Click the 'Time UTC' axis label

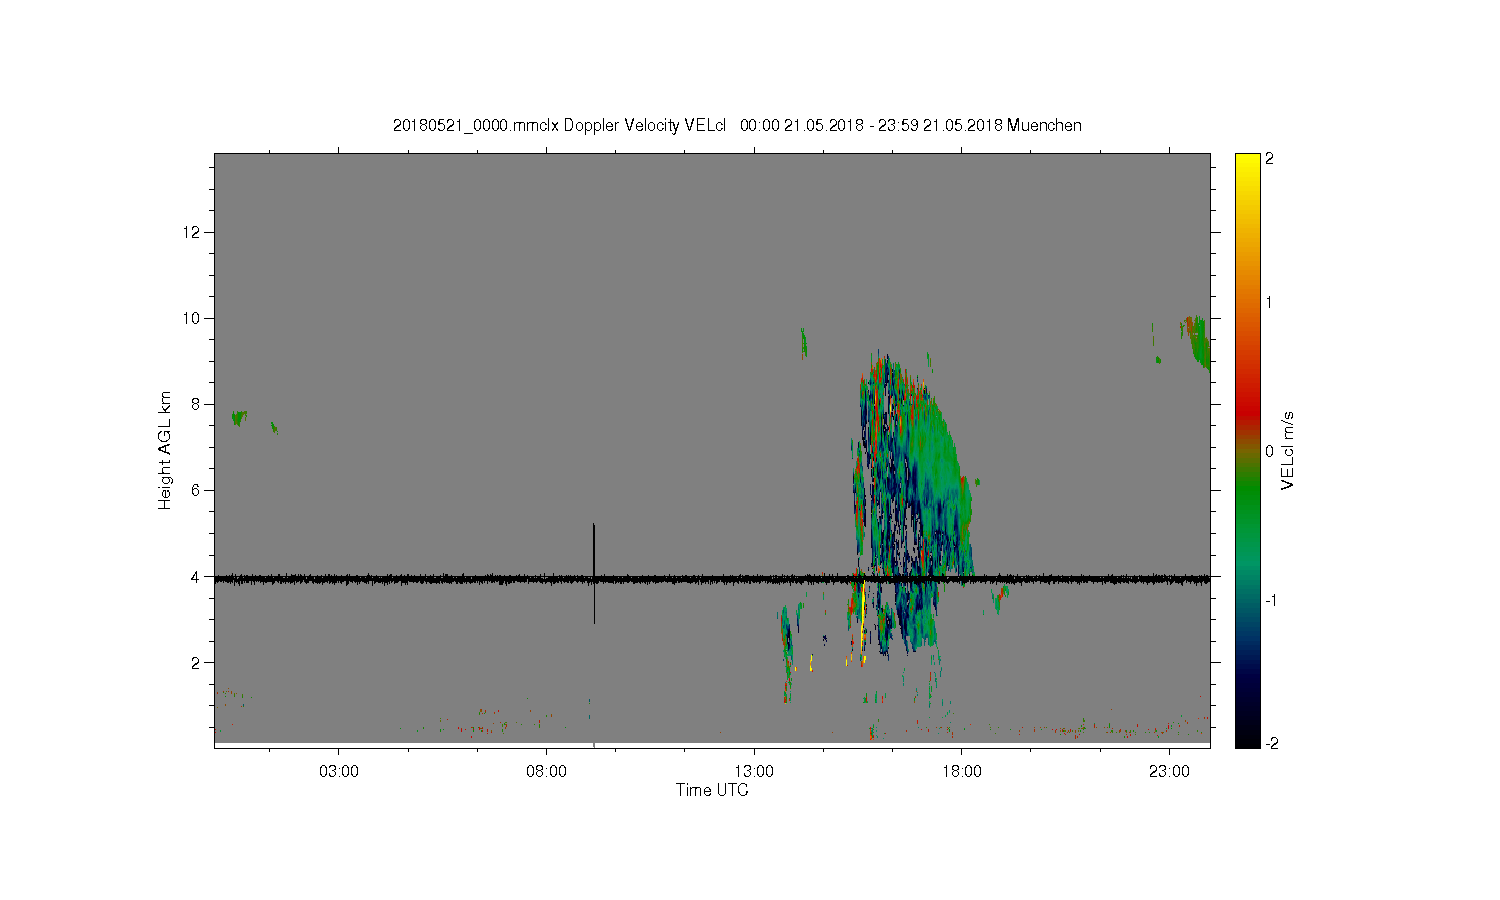tap(712, 790)
